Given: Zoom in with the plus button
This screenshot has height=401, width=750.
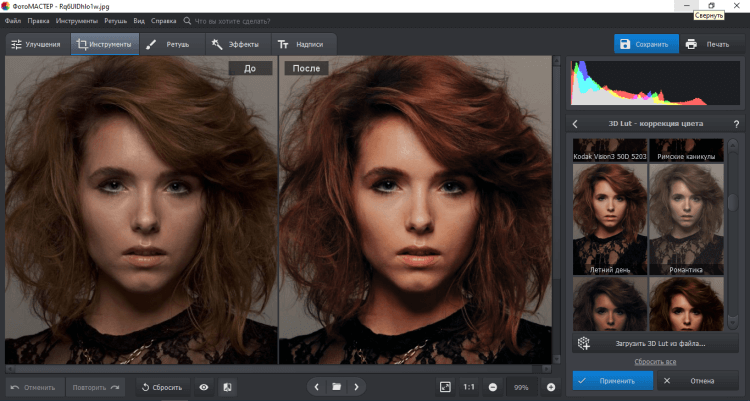Looking at the screenshot, I should pos(550,387).
